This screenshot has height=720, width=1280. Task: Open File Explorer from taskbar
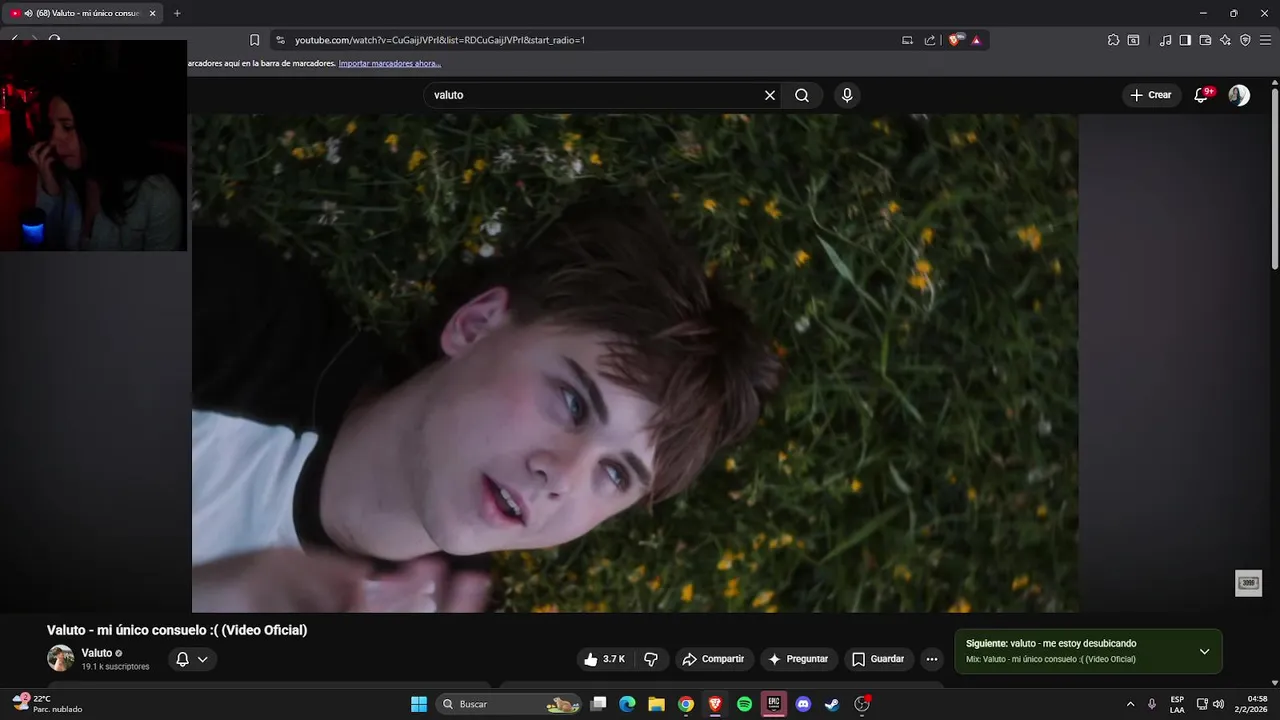[656, 704]
